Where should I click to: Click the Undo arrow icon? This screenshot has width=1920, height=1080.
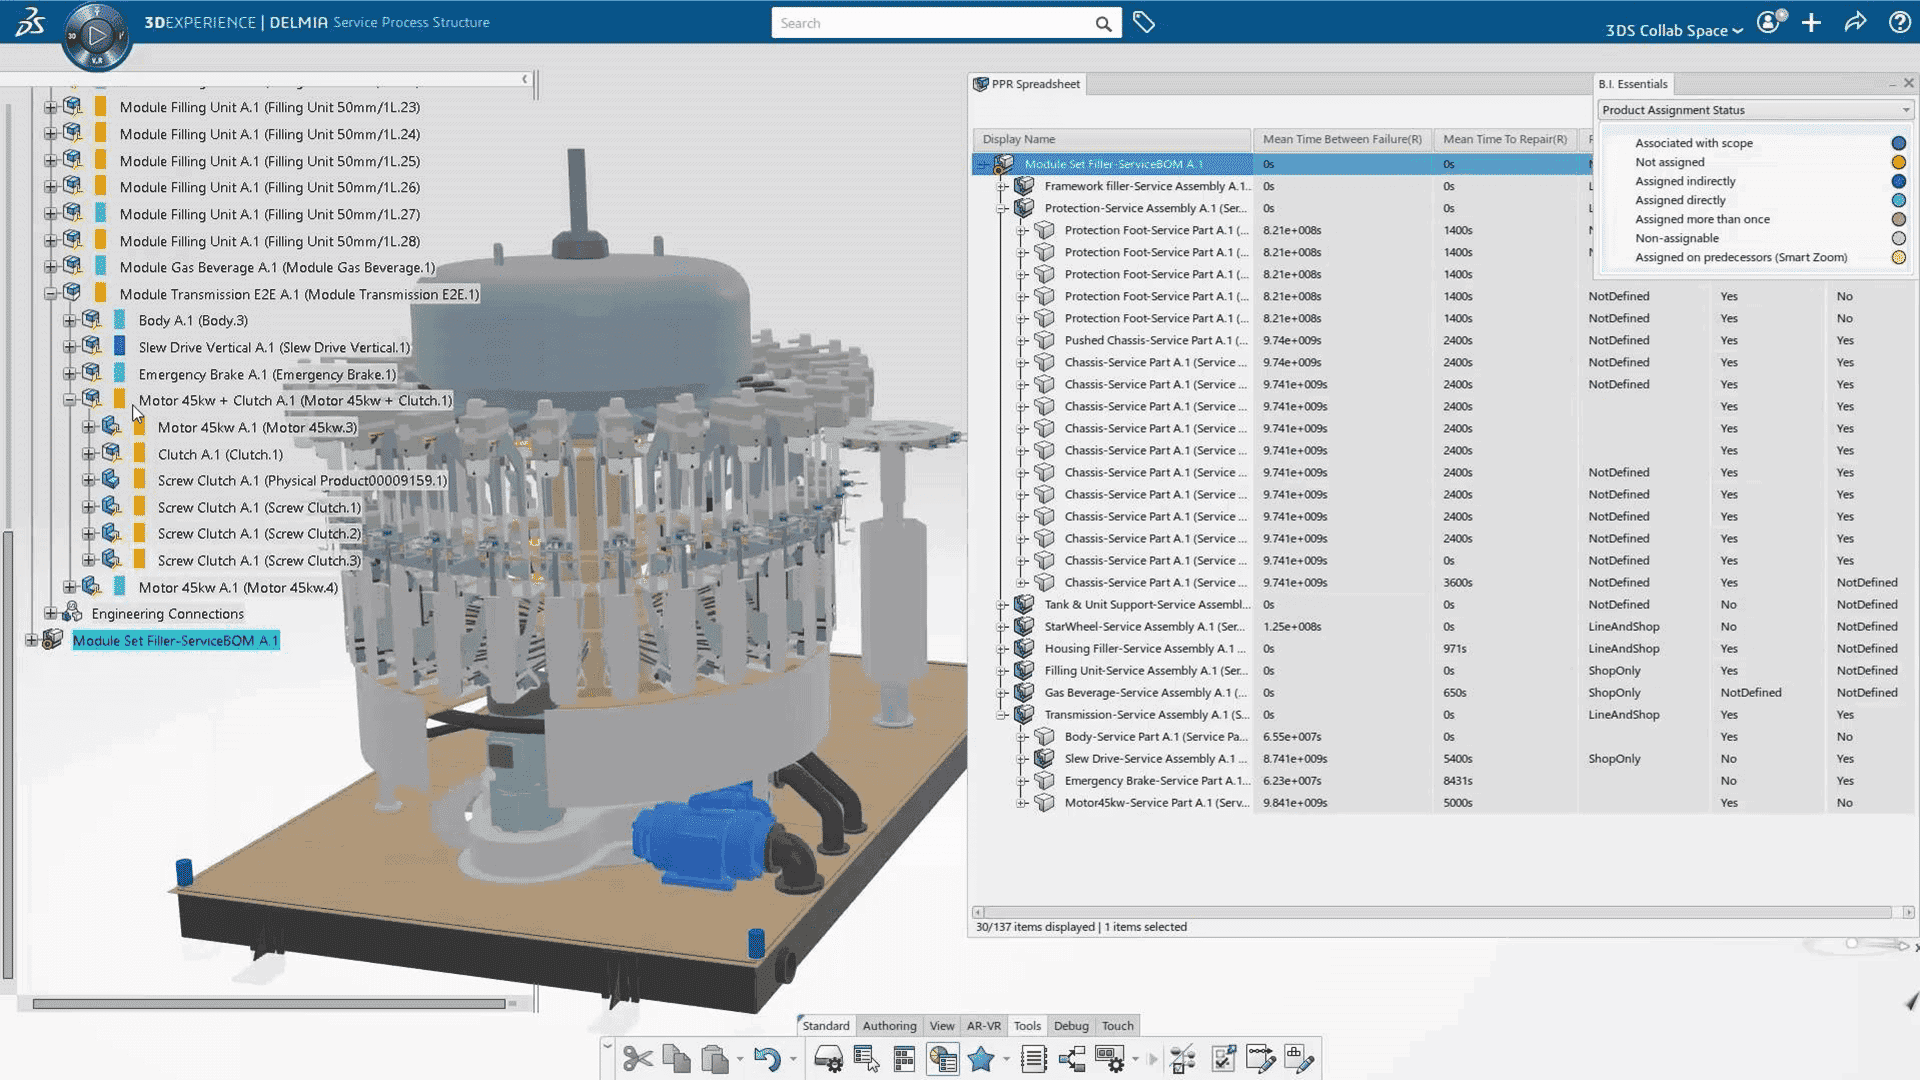[x=766, y=1059]
